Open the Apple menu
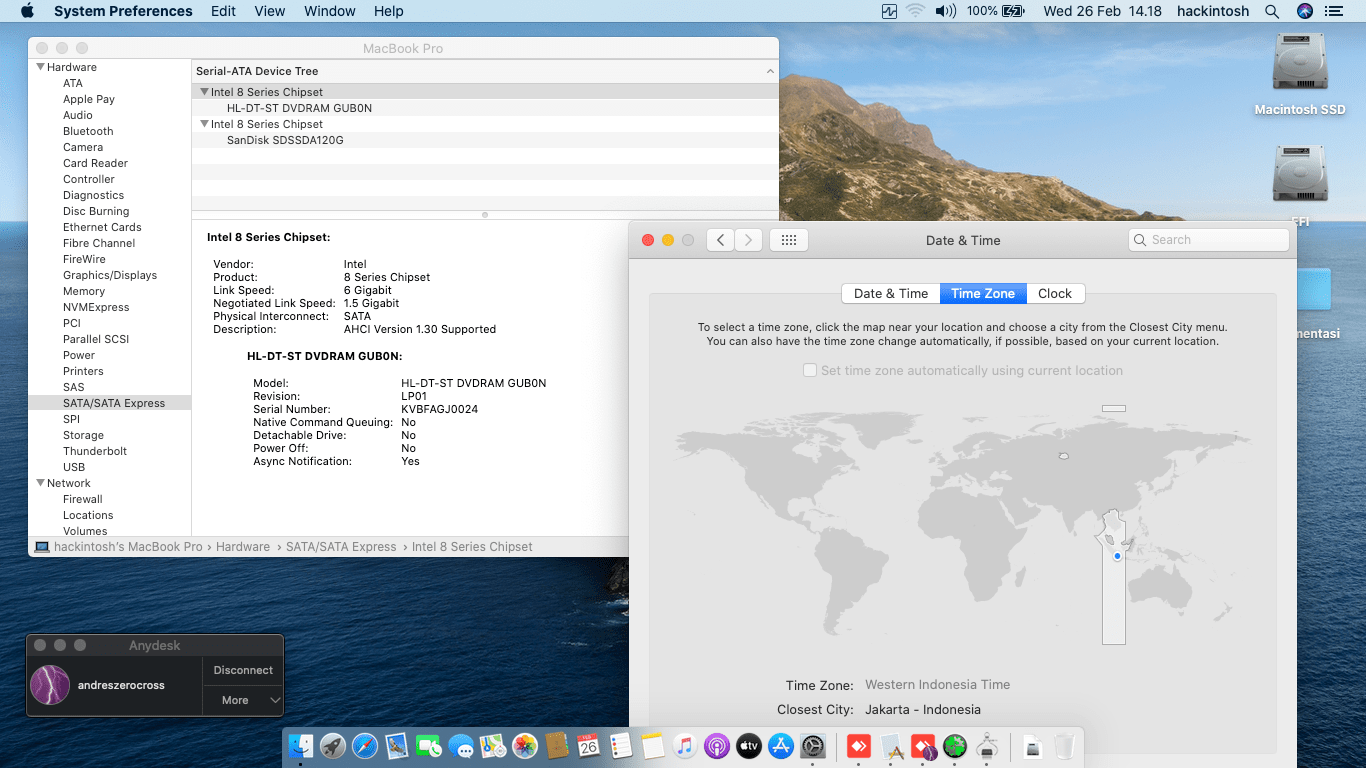This screenshot has height=768, width=1366. [27, 11]
